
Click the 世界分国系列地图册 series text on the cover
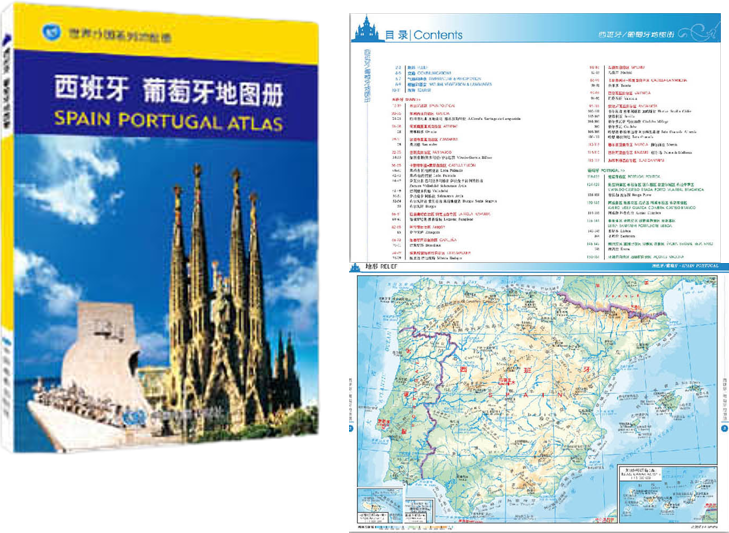[120, 35]
